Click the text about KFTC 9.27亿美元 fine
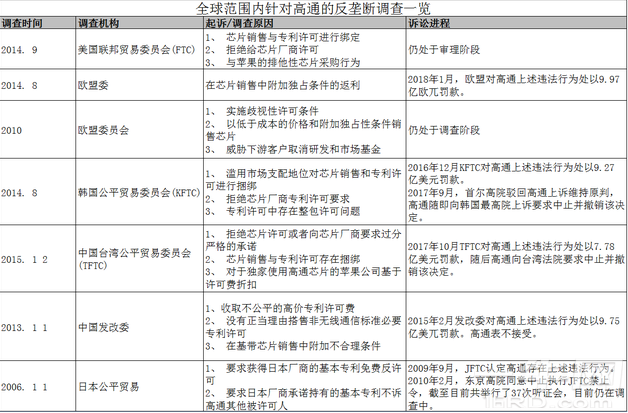The height and width of the screenshot is (413, 628). tap(511, 173)
